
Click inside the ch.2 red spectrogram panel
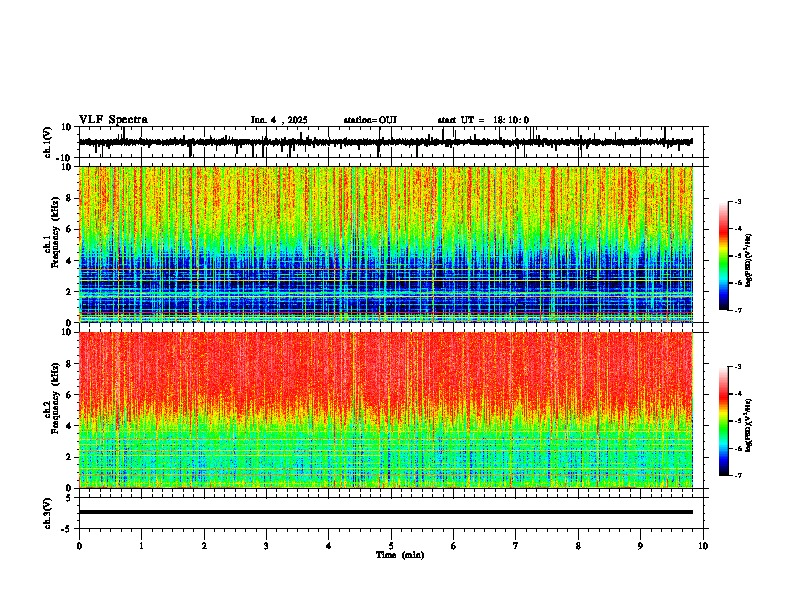385,410
